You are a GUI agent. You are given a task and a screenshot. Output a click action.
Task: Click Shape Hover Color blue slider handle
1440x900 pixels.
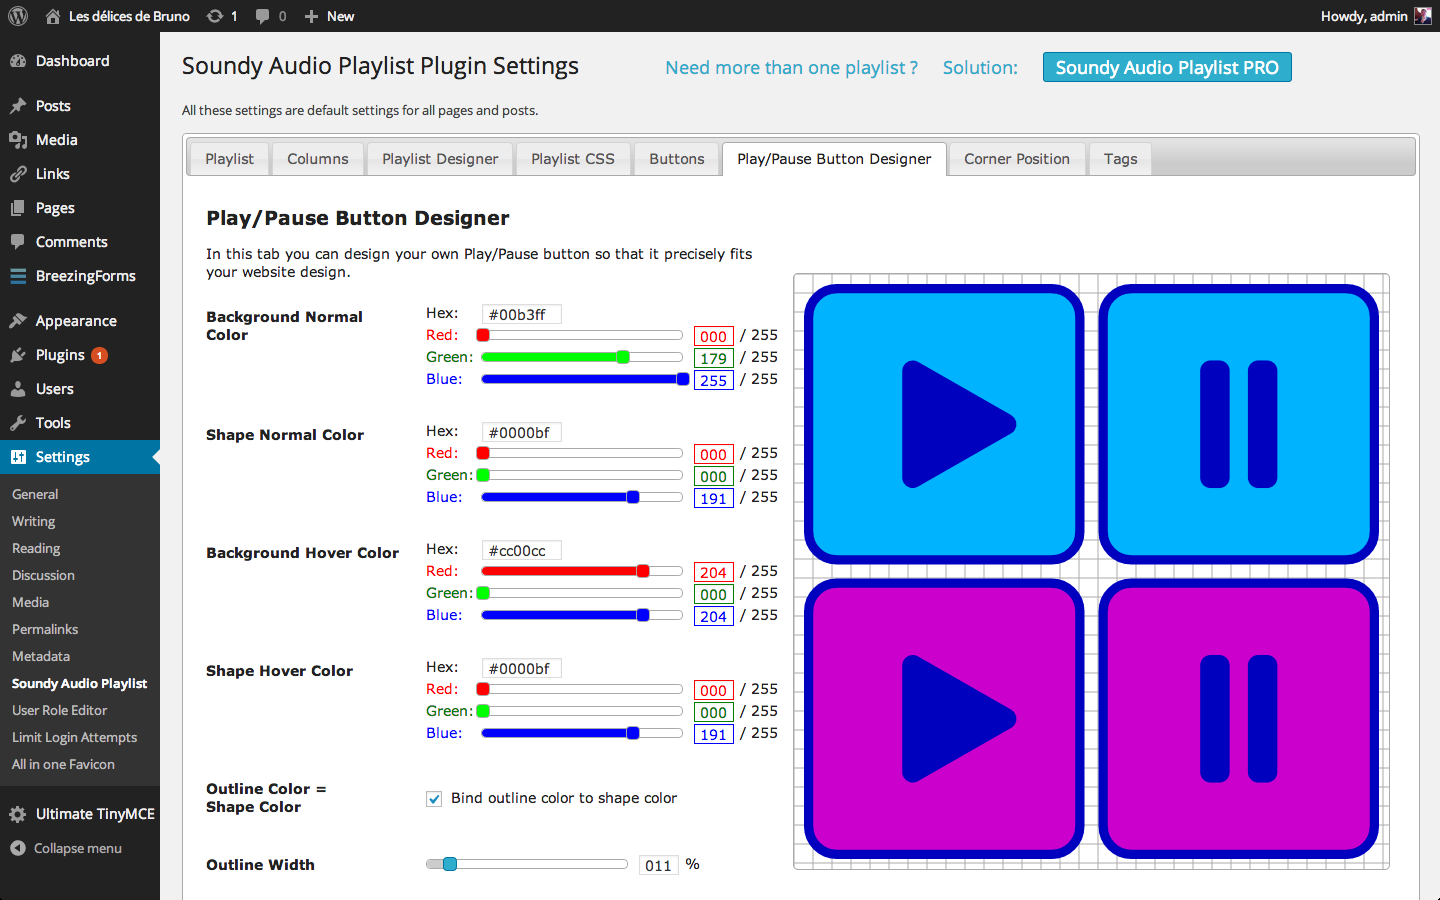633,733
